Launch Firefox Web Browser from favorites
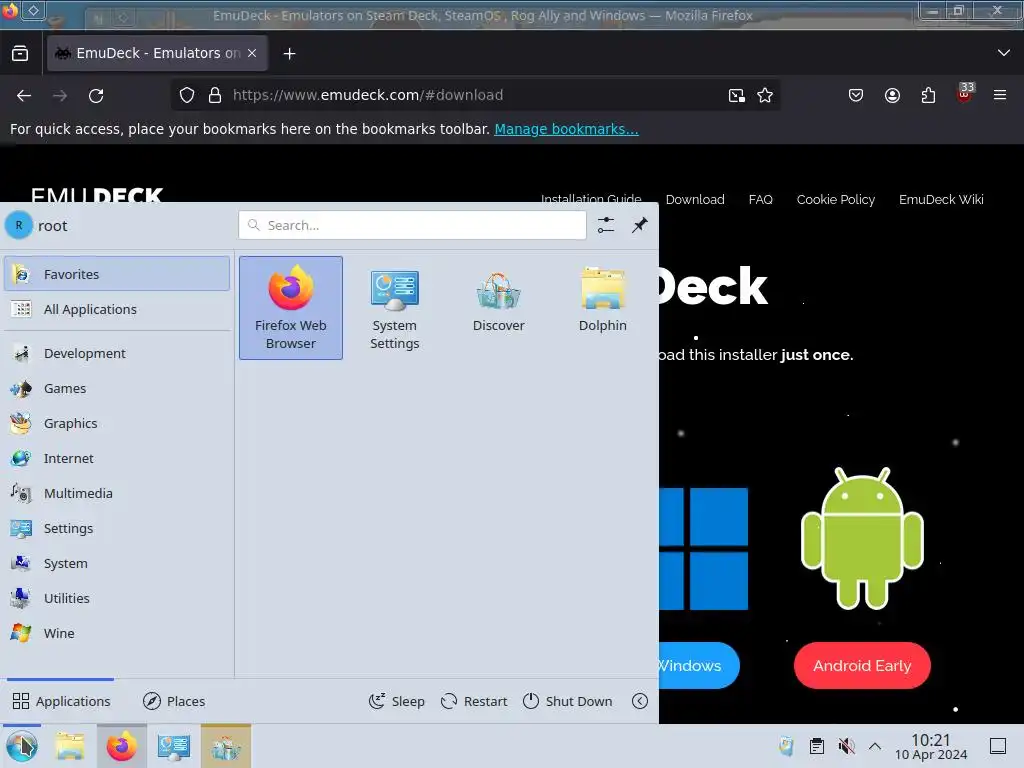The image size is (1024, 768). 291,308
